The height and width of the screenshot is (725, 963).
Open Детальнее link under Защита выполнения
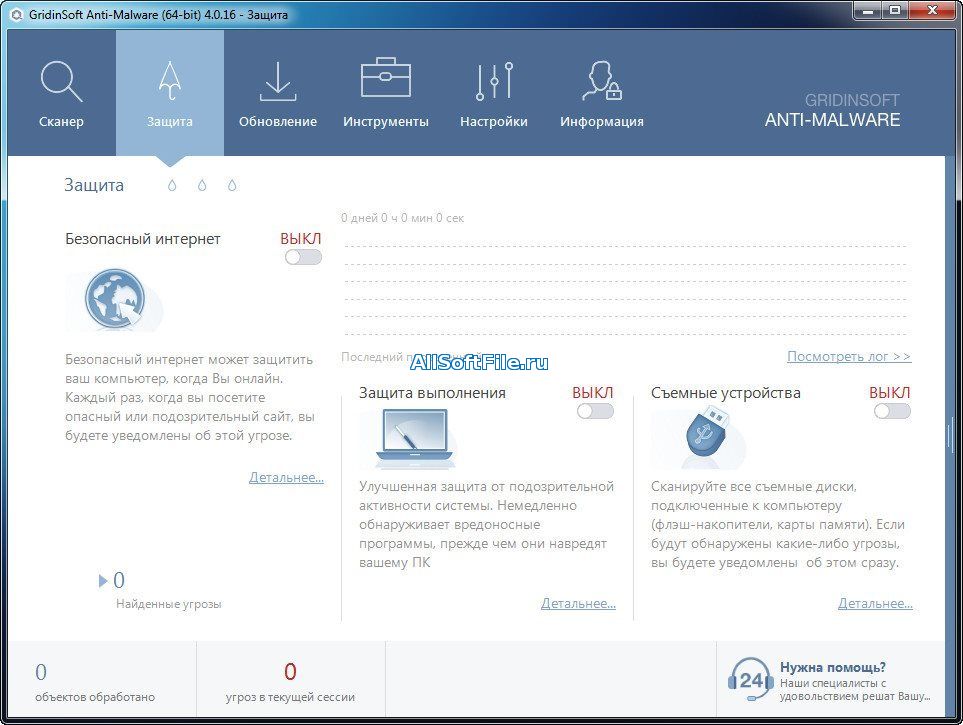click(x=578, y=603)
